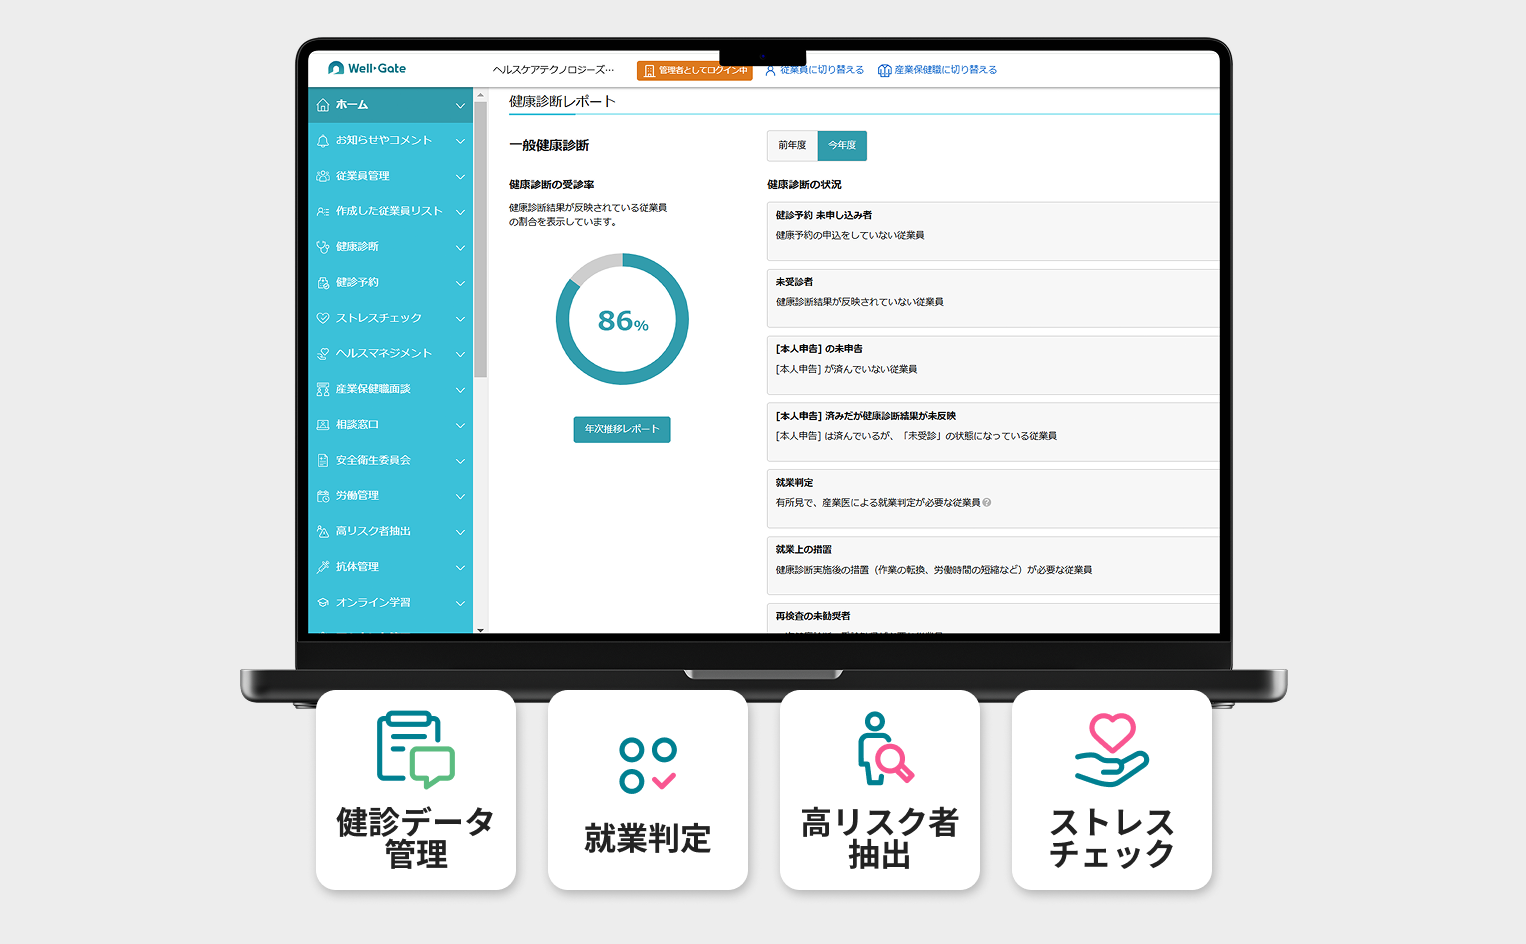1526x944 pixels.
Task: Click the オンライン学習 graduation icon
Action: point(323,603)
